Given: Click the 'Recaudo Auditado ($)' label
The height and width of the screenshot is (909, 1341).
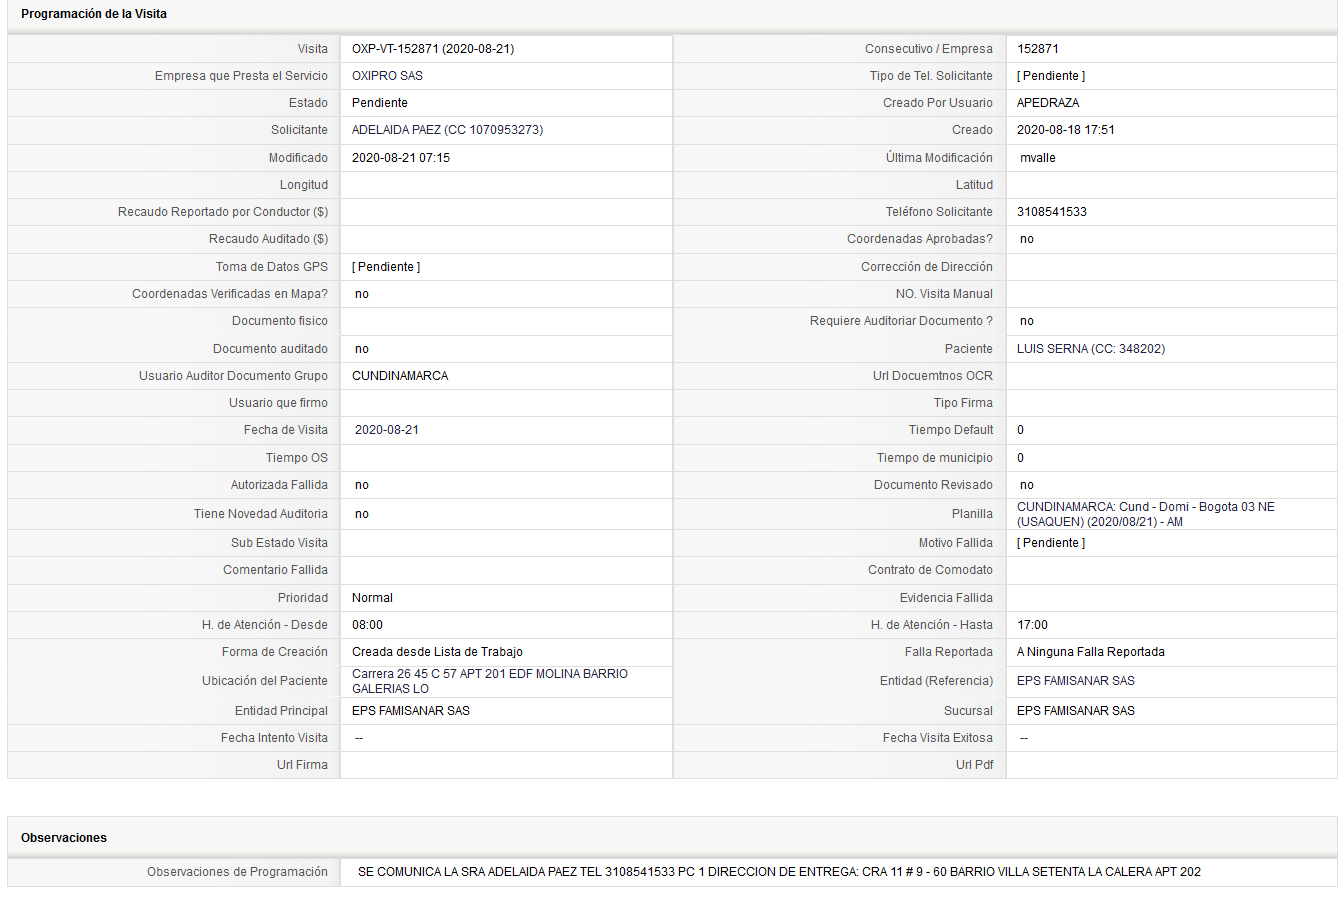Looking at the screenshot, I should (268, 239).
